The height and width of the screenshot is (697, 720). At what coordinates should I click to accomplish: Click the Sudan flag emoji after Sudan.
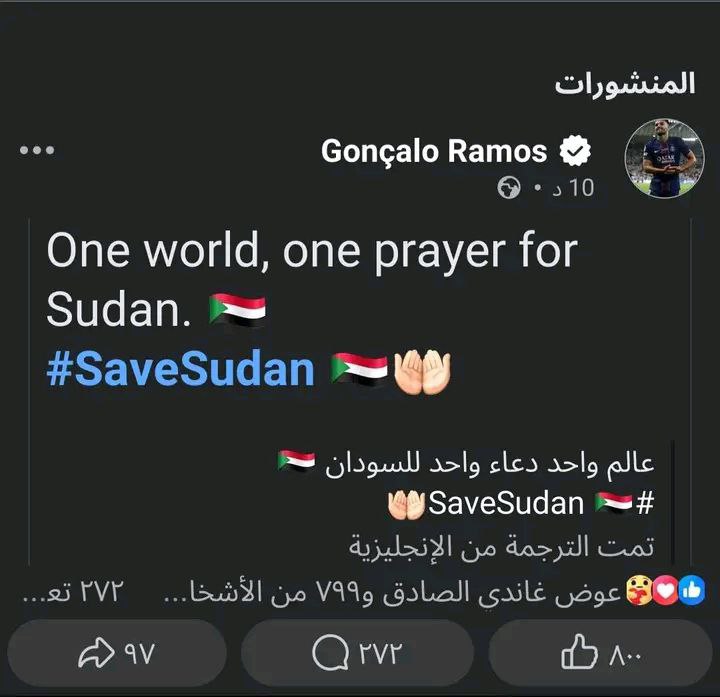point(237,310)
